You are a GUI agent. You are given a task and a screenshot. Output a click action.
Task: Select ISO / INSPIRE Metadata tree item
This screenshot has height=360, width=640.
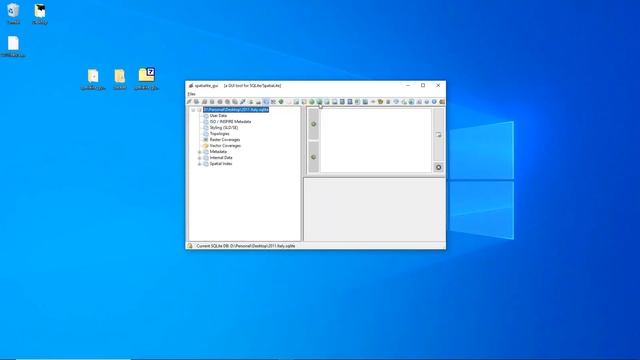230,122
